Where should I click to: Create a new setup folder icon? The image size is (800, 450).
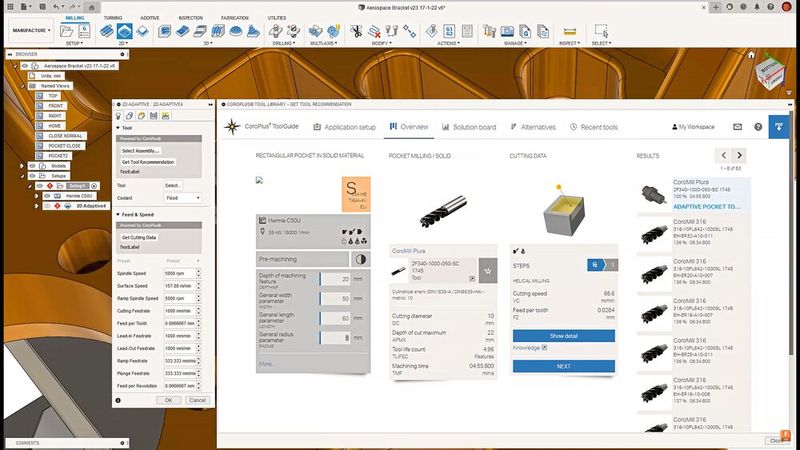(x=66, y=31)
